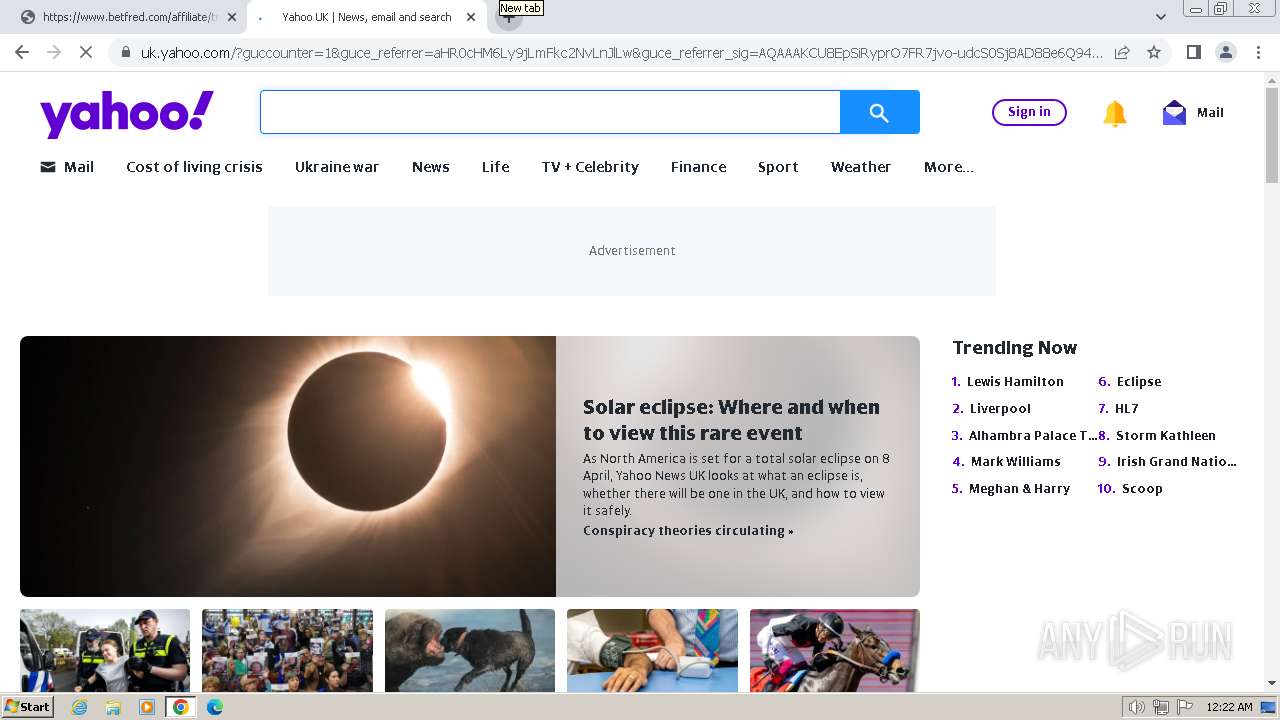1280x720 pixels.
Task: Switch to the betfred affiliate tab
Action: coord(128,17)
